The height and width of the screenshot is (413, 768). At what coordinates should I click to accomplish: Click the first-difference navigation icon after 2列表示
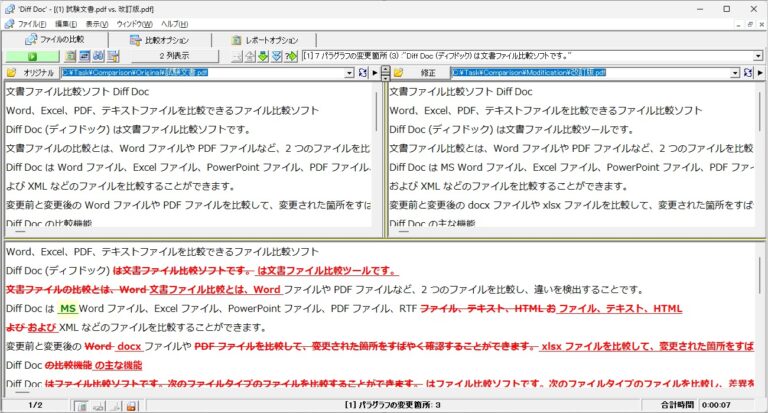pyautogui.click(x=237, y=56)
